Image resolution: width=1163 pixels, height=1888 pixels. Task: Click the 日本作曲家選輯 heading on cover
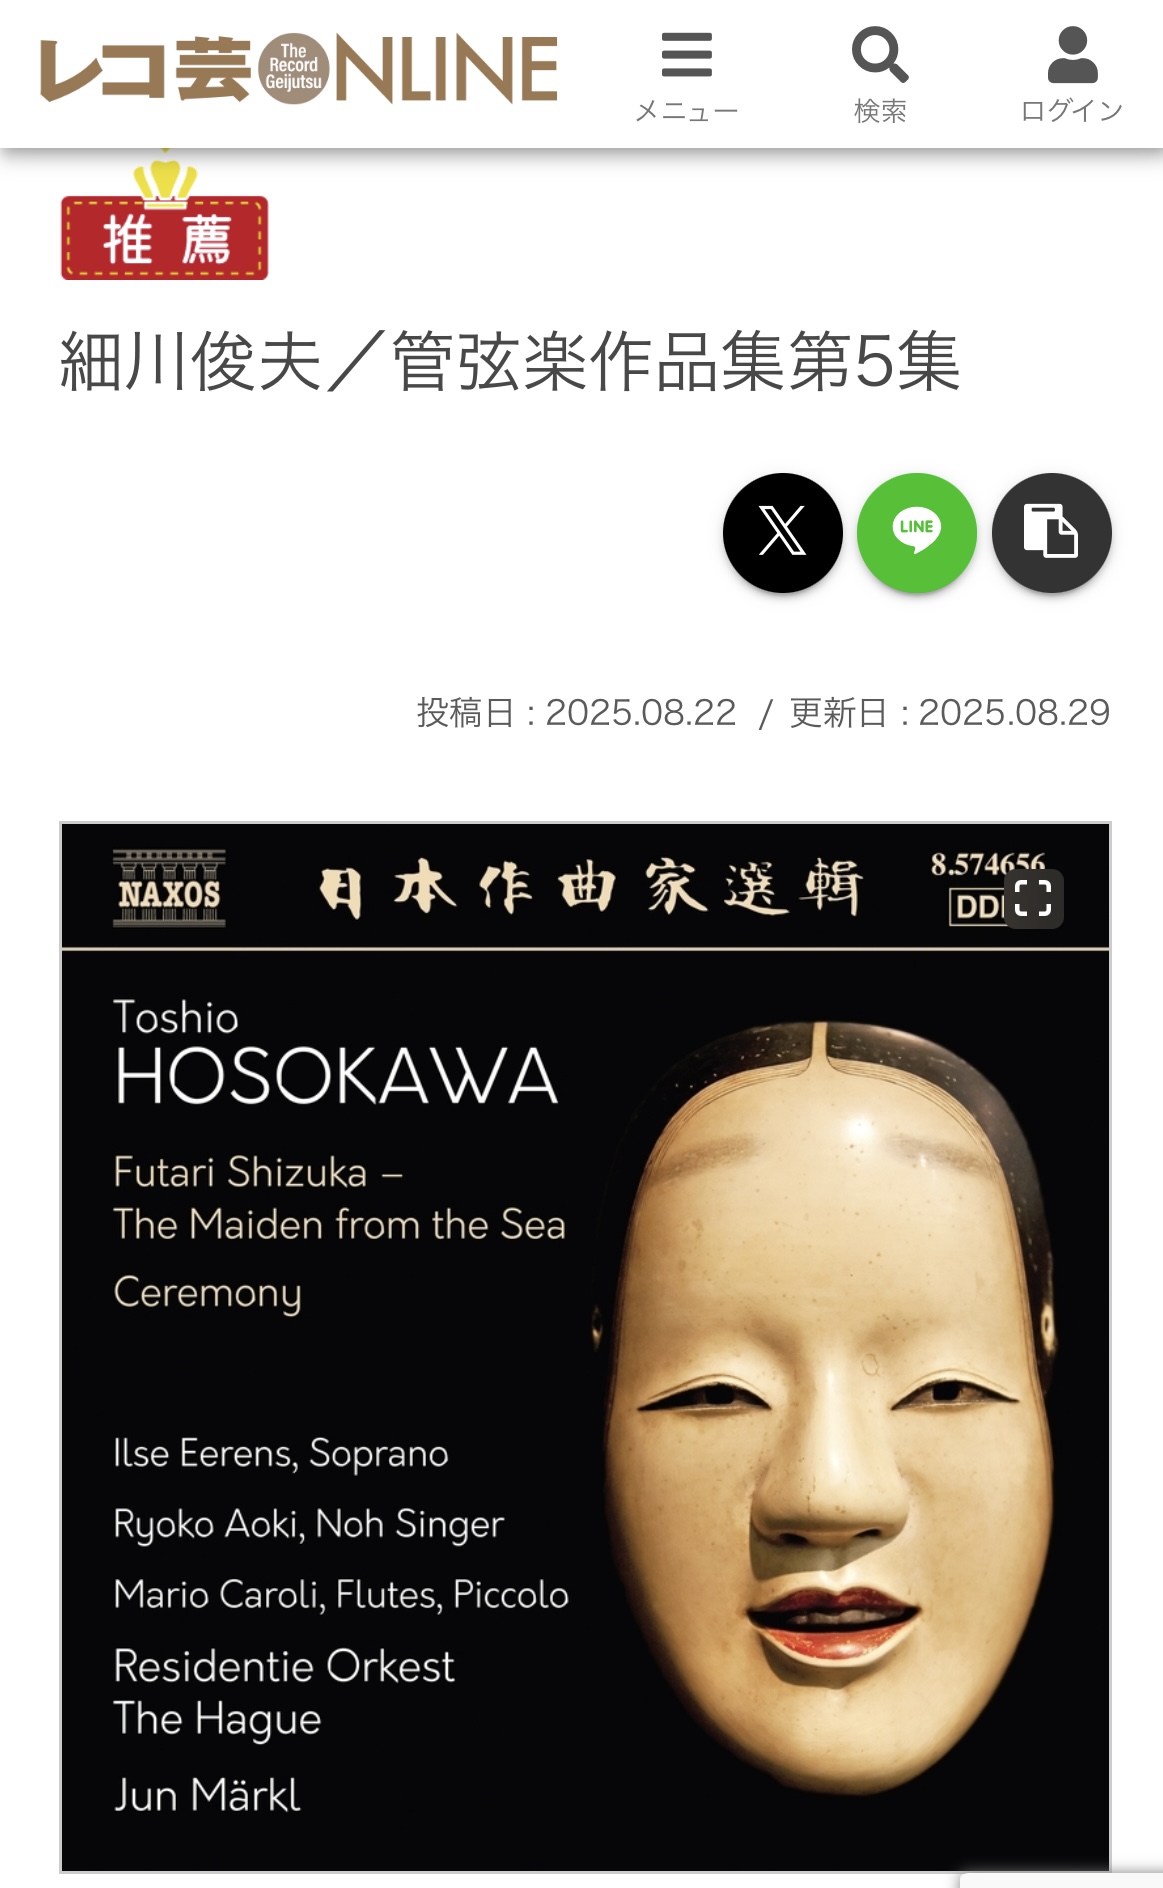pos(590,887)
